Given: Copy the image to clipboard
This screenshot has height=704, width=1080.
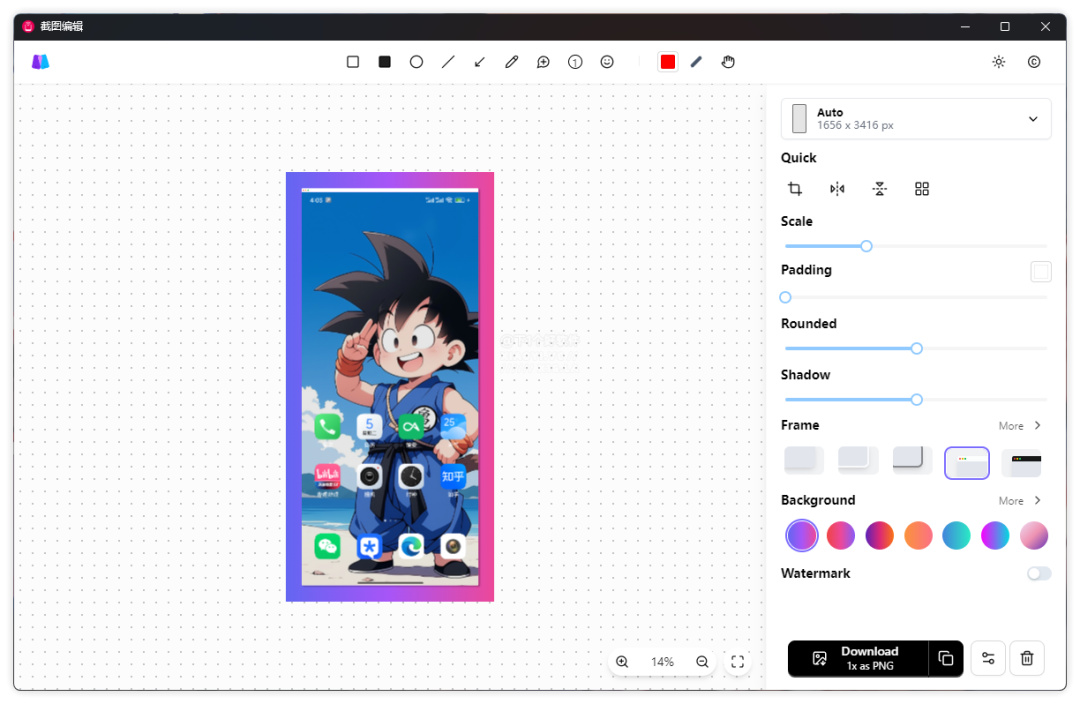Looking at the screenshot, I should (946, 659).
